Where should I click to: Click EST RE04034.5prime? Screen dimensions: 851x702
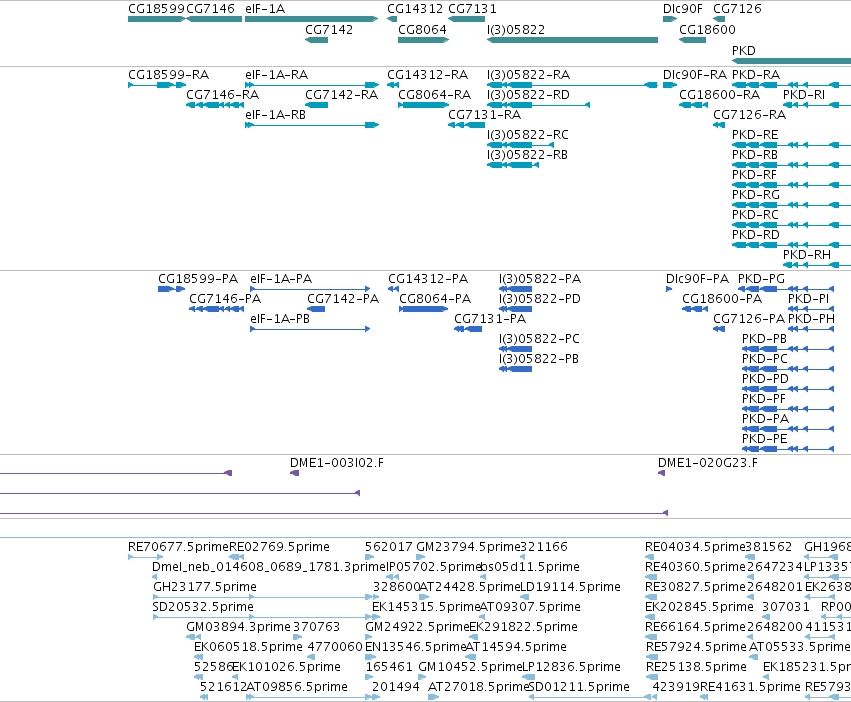pos(695,547)
